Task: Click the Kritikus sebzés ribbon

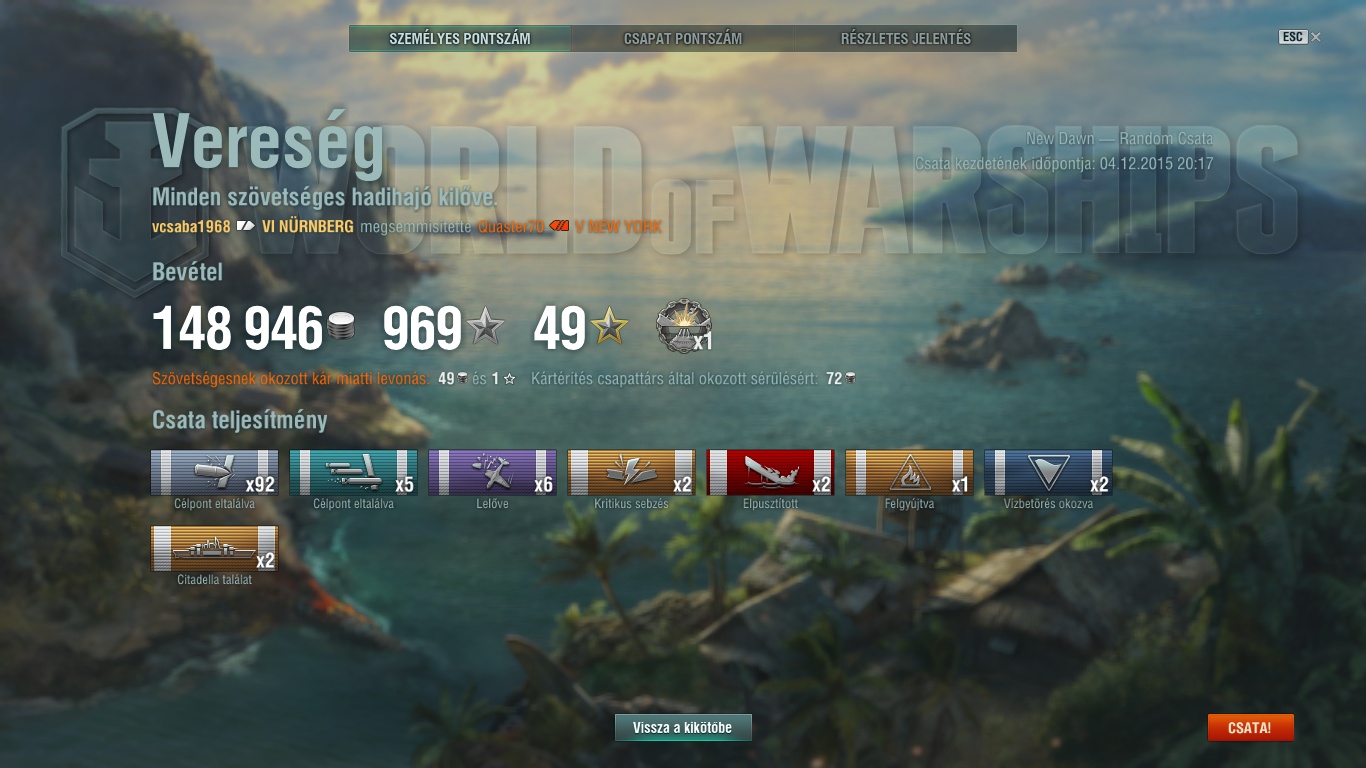Action: tap(632, 473)
